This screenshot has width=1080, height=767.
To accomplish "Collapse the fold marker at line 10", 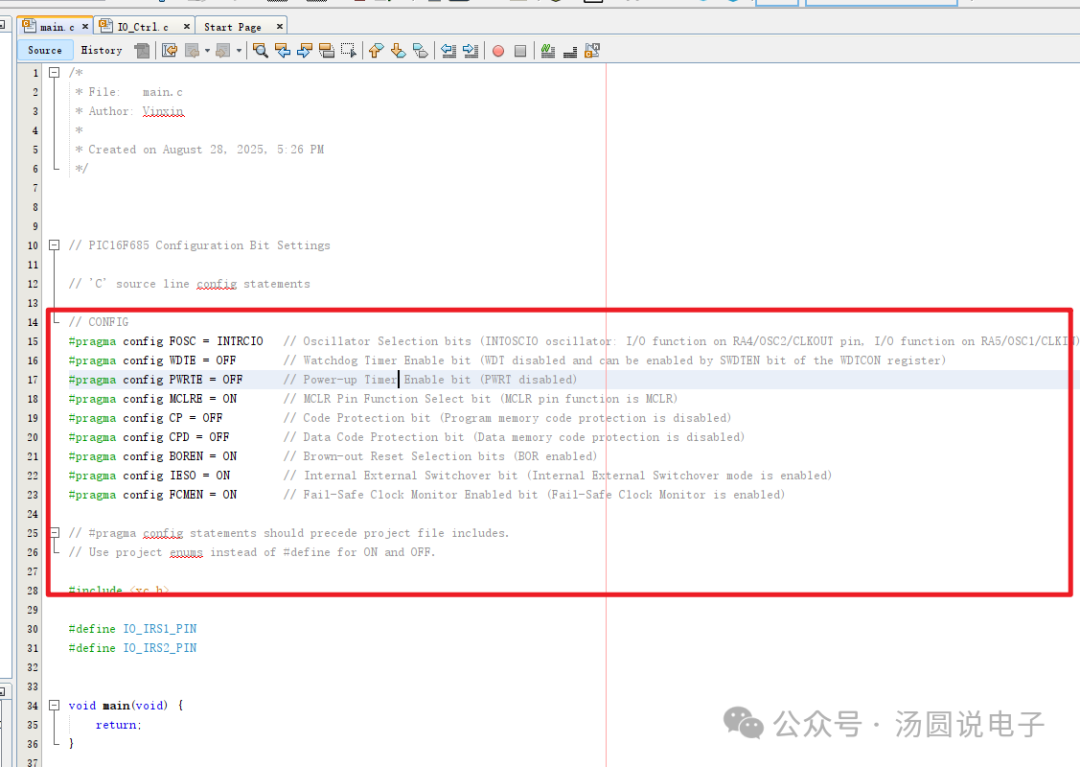I will pos(54,245).
